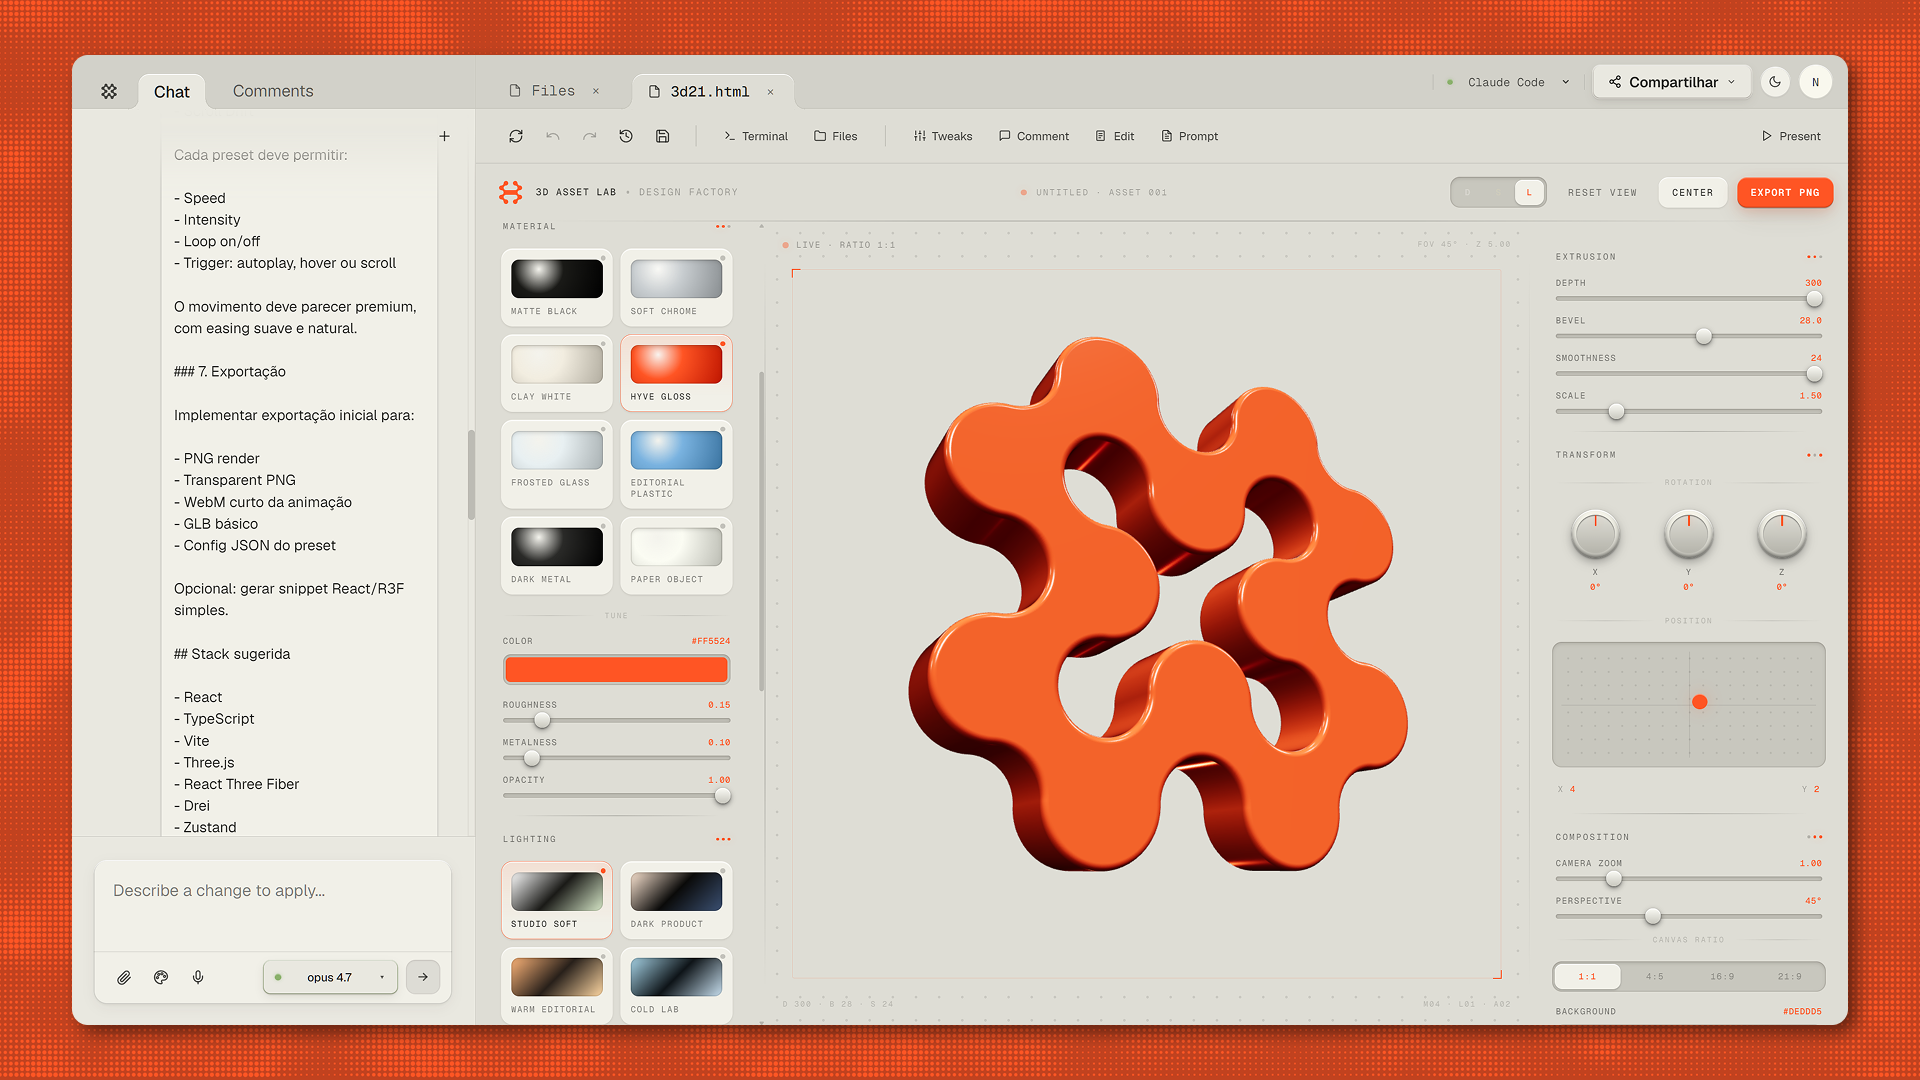Activate the microphone icon
The width and height of the screenshot is (1920, 1080).
pyautogui.click(x=198, y=977)
